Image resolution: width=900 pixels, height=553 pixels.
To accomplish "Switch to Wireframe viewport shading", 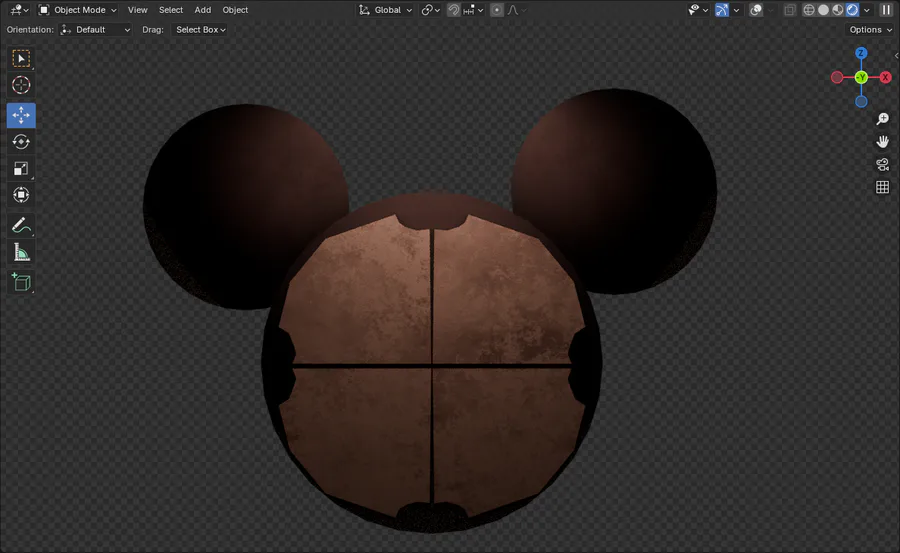I will tap(809, 10).
